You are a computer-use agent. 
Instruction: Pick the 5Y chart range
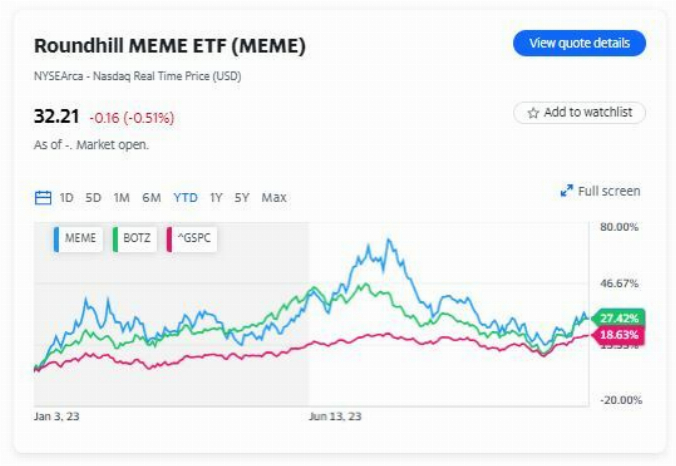242,198
